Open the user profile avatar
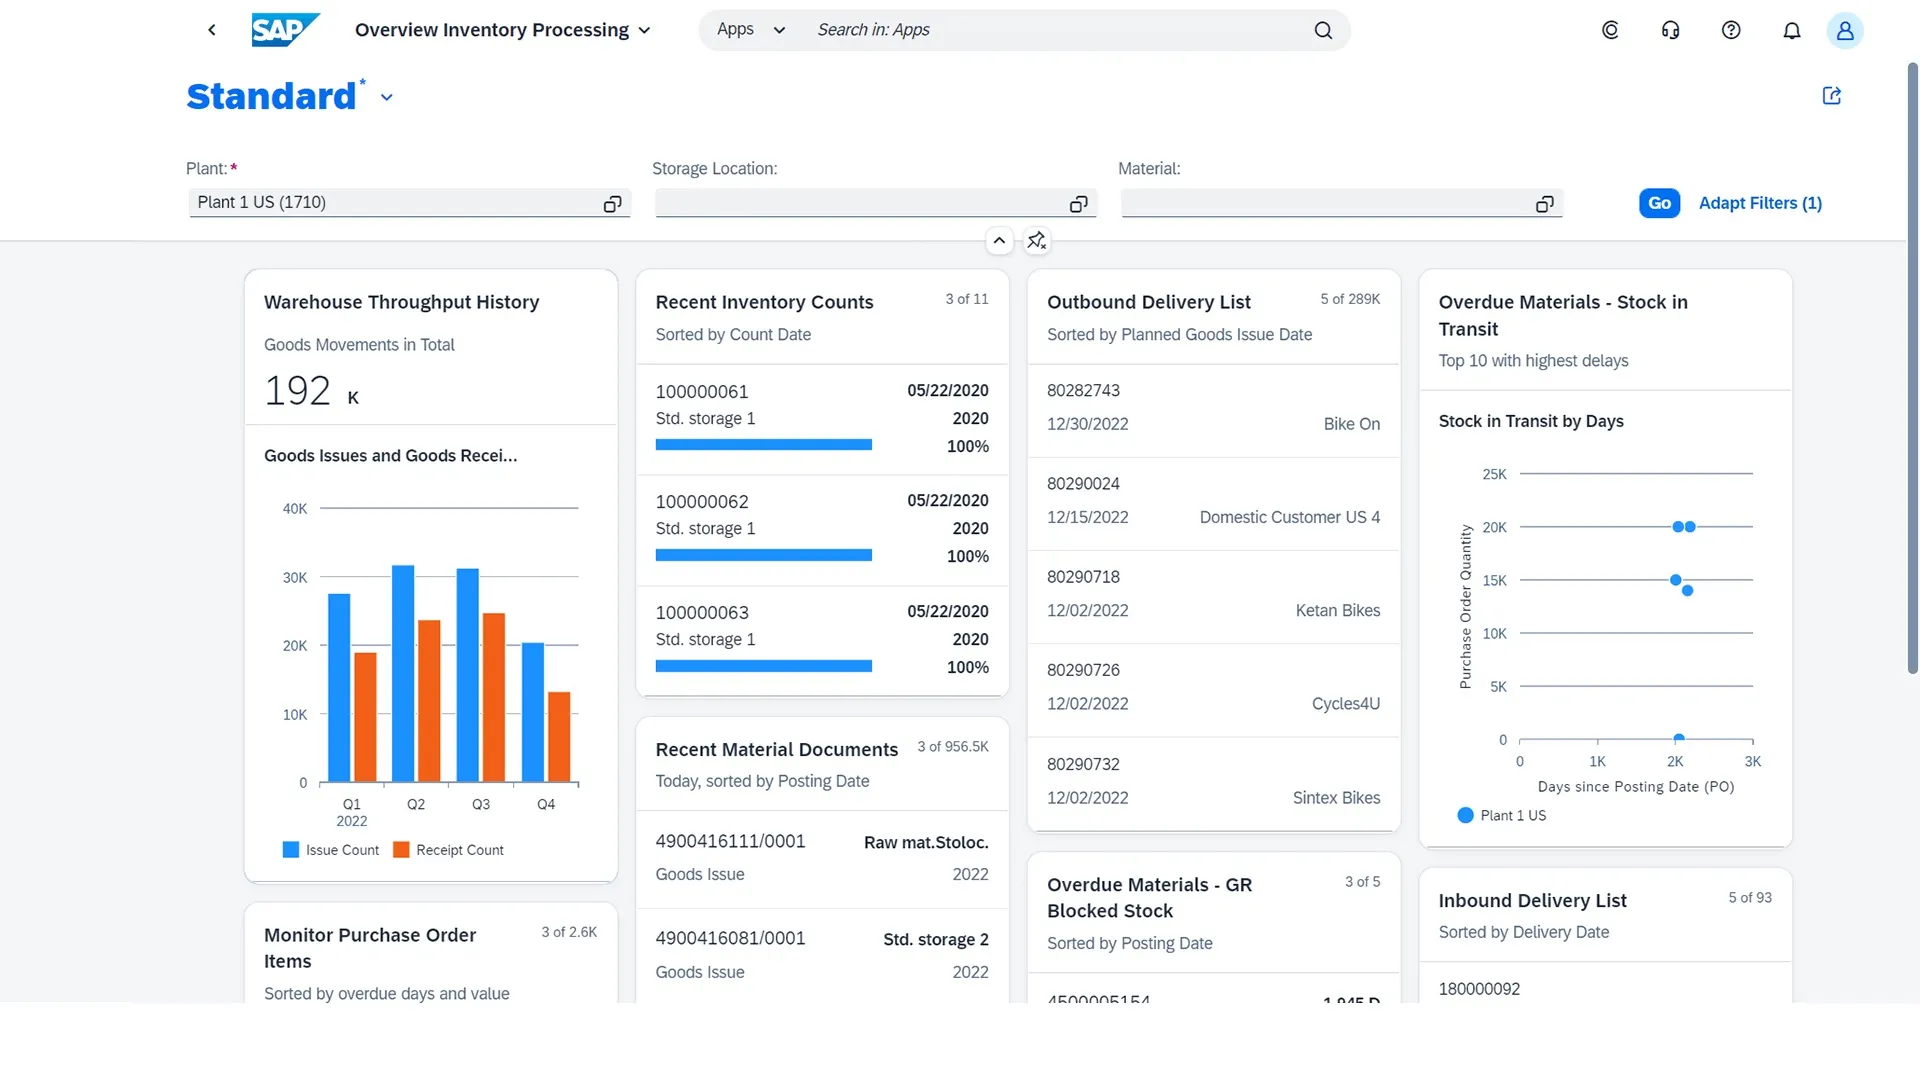This screenshot has width=1920, height=1080. pyautogui.click(x=1845, y=30)
